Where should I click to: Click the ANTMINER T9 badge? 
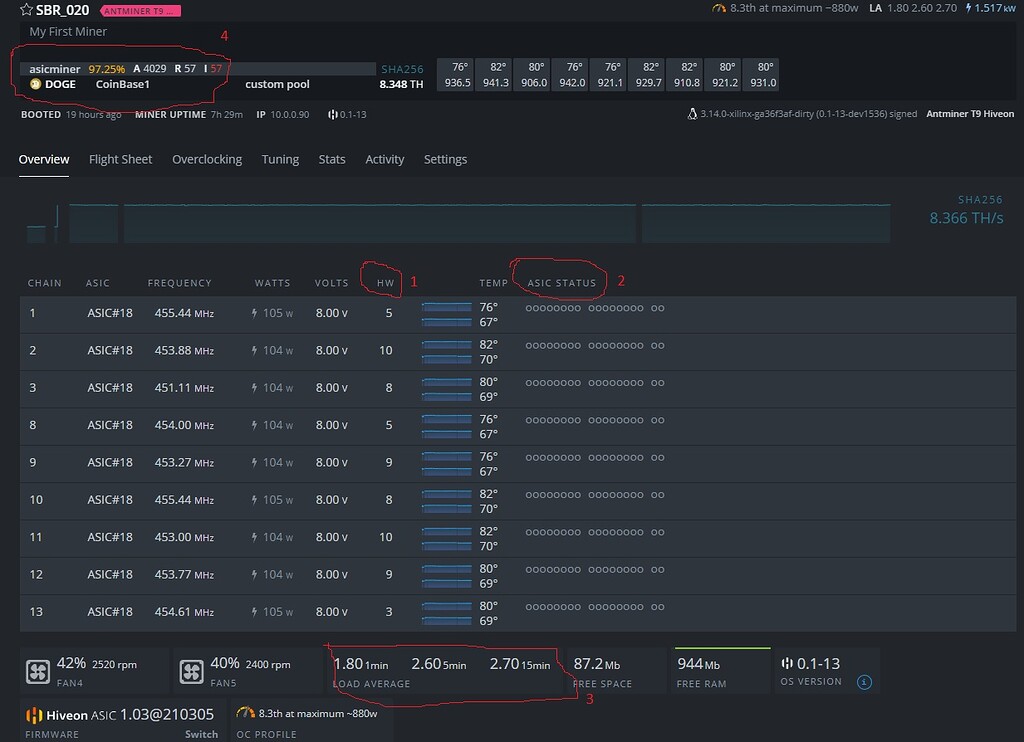pyautogui.click(x=140, y=10)
